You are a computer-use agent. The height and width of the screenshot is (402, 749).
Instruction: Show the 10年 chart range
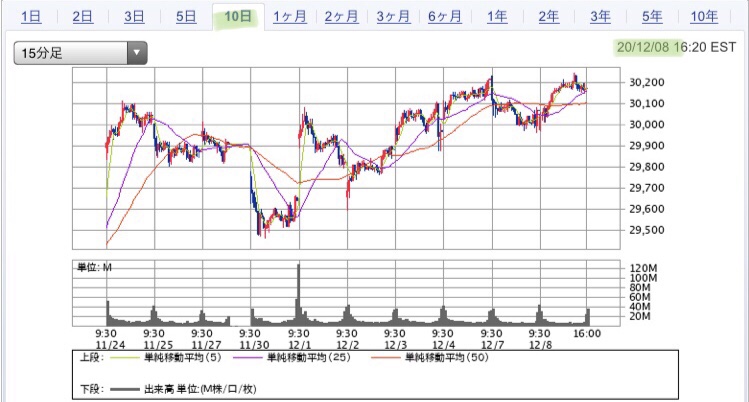(704, 17)
